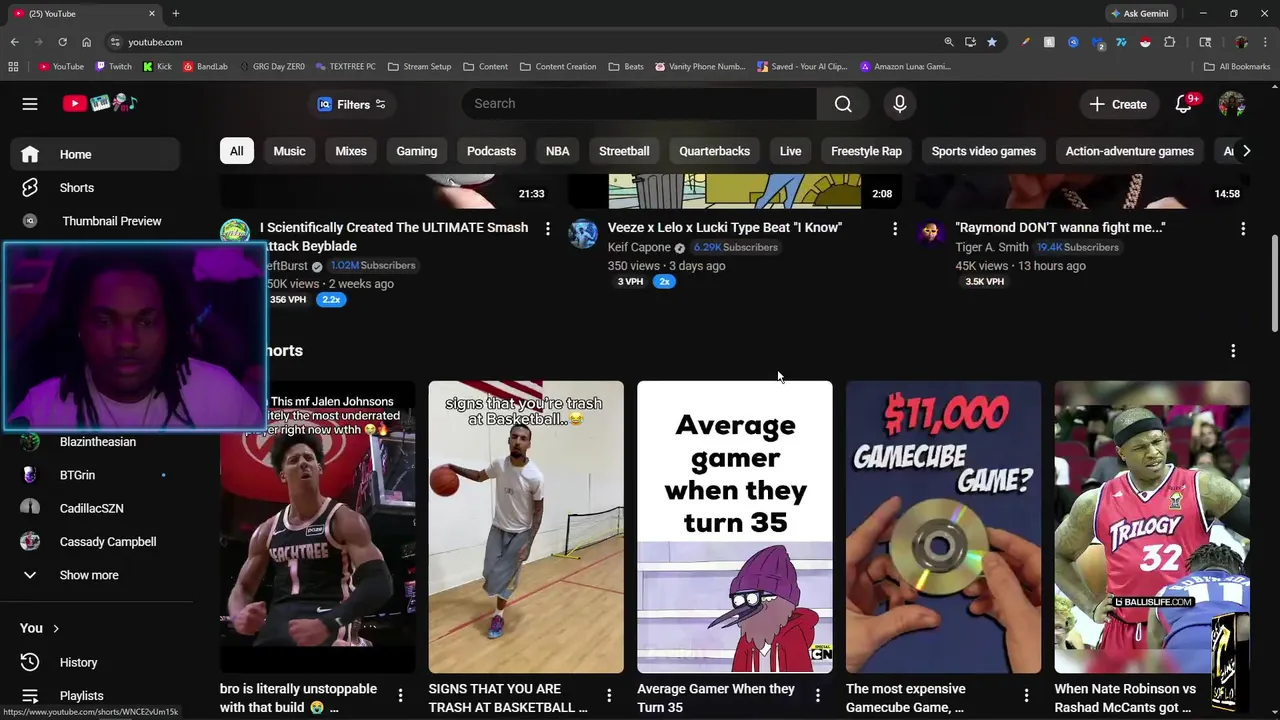Open options for most expensive Gamecube short

[x=1026, y=695]
